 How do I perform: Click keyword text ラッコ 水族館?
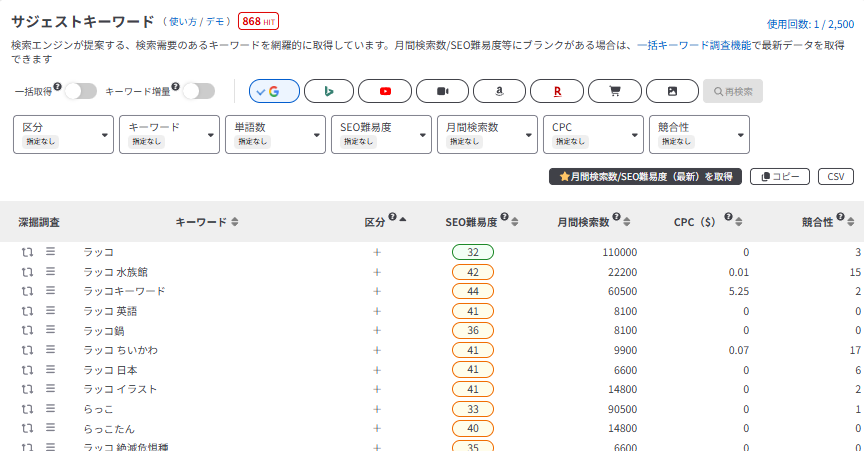click(115, 272)
